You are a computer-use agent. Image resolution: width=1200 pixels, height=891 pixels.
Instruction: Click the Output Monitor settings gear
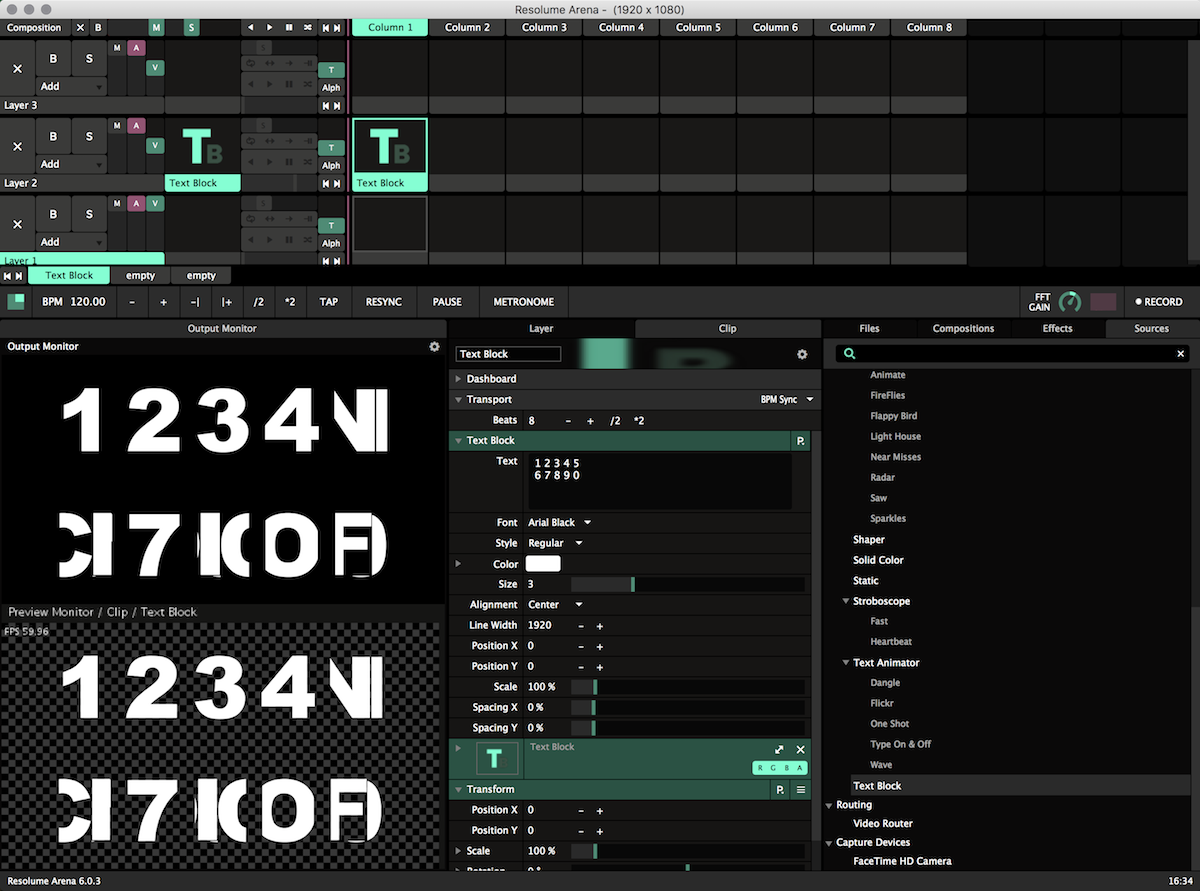point(434,347)
